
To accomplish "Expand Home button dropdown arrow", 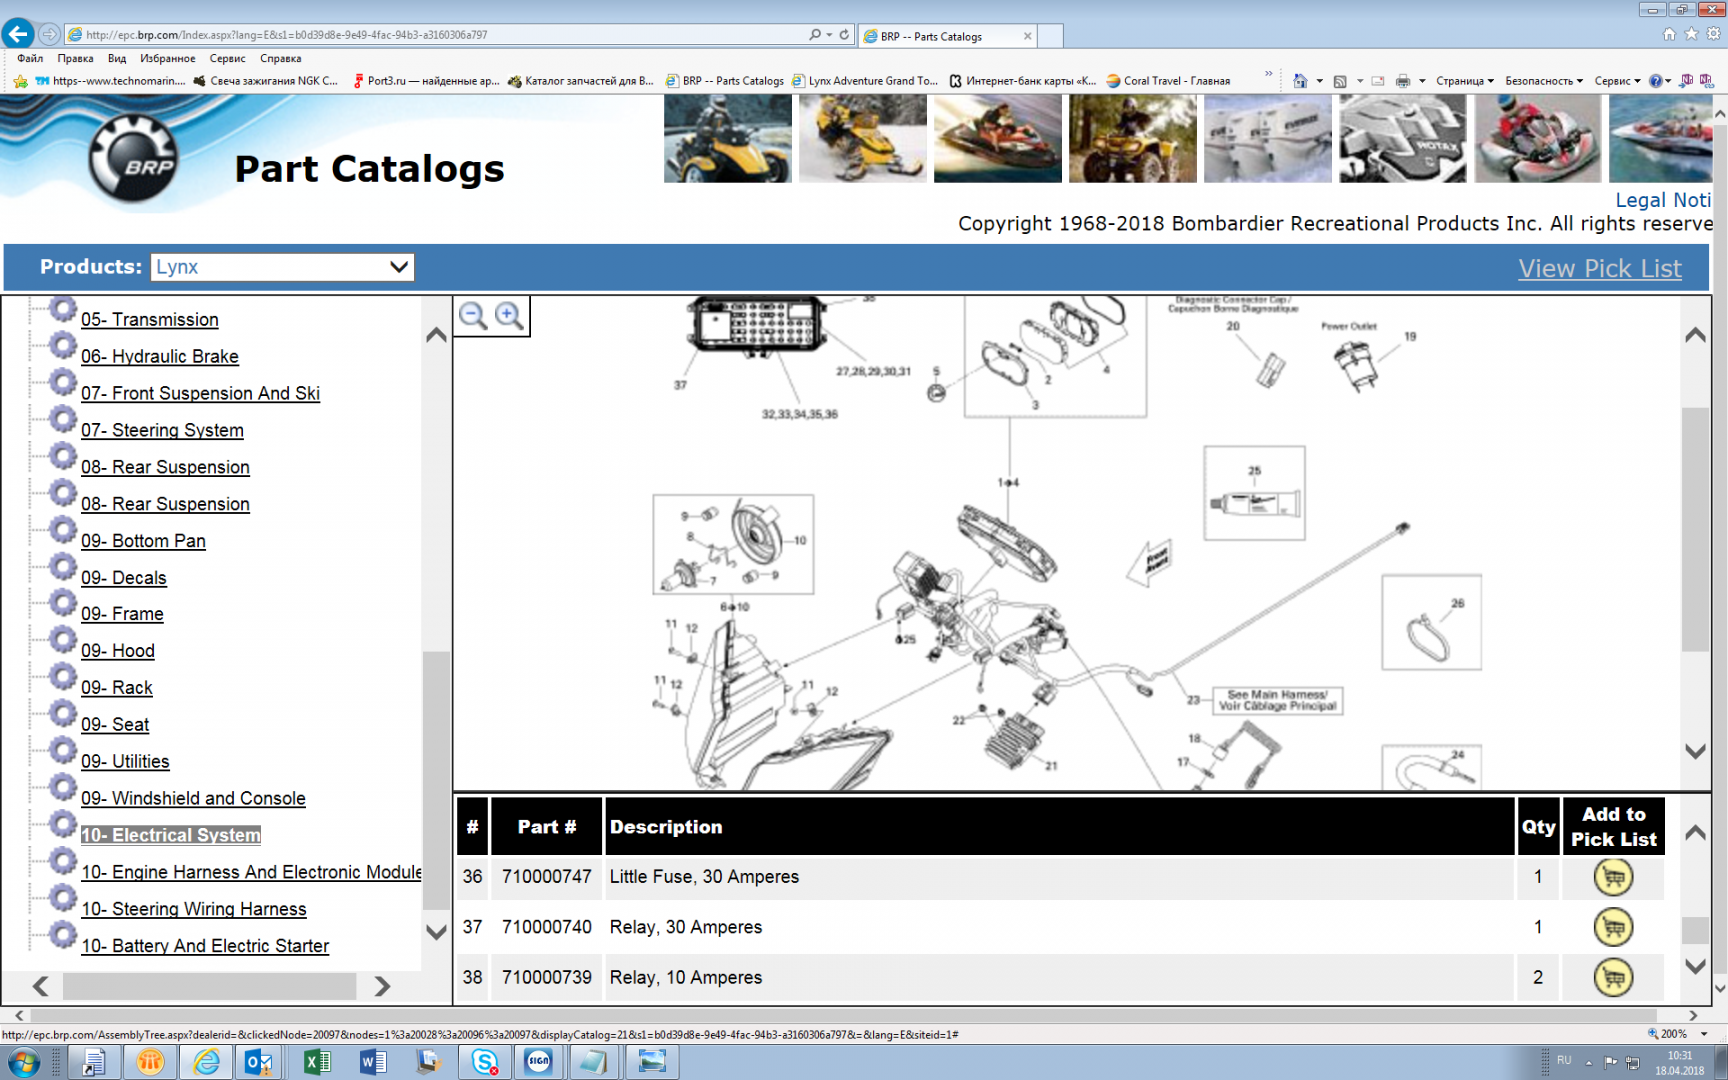I will click(x=1319, y=81).
